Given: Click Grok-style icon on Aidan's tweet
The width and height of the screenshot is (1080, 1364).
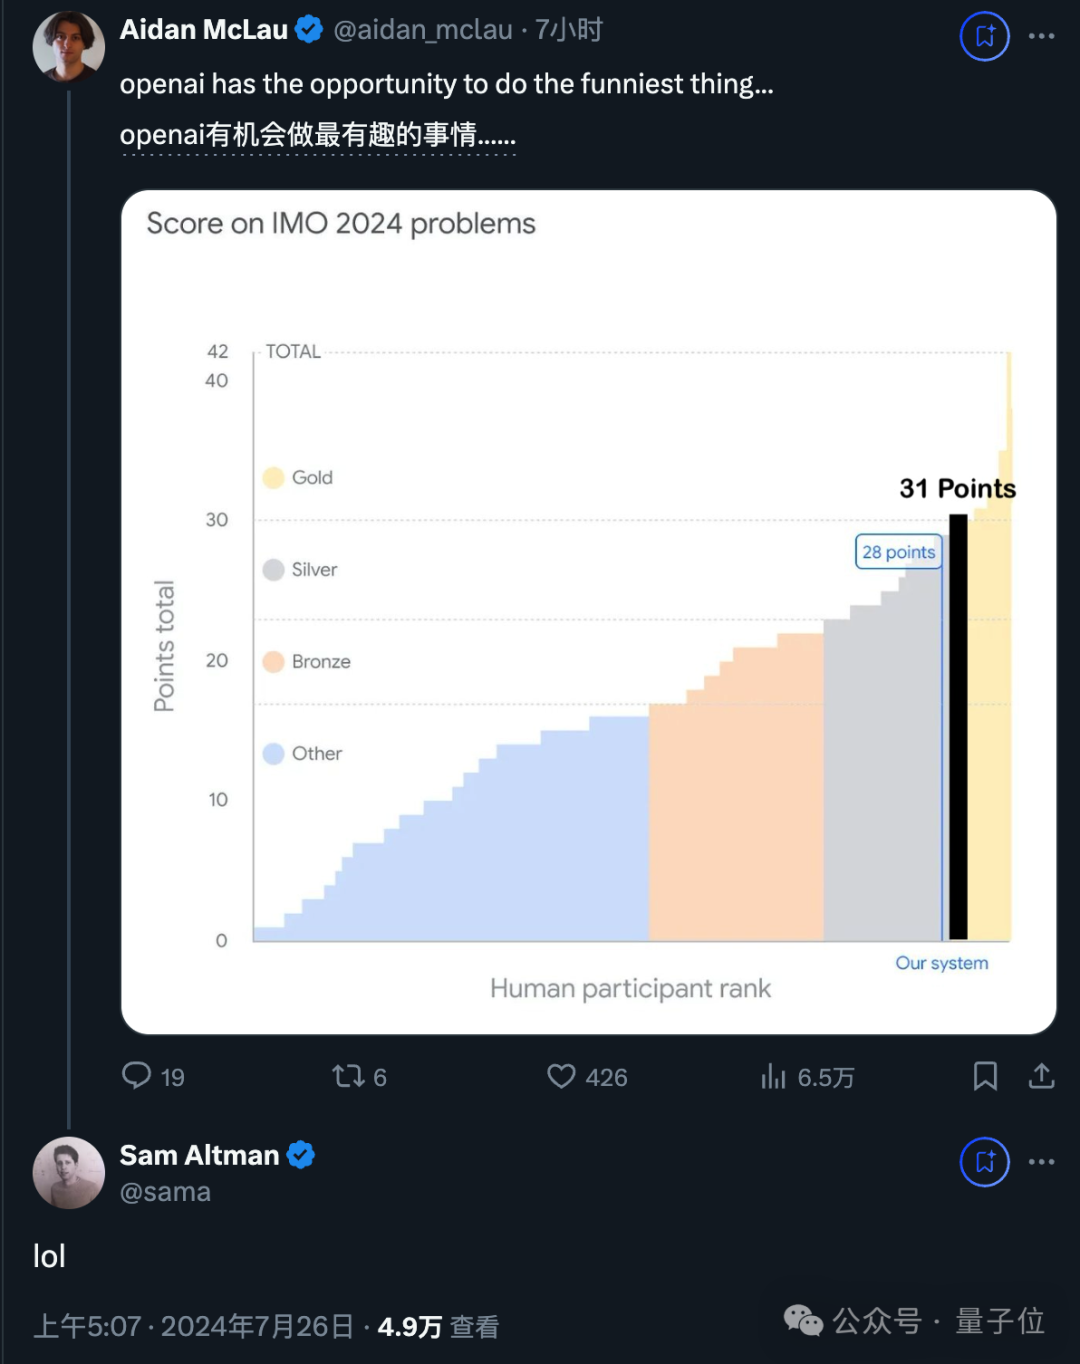Looking at the screenshot, I should (985, 36).
